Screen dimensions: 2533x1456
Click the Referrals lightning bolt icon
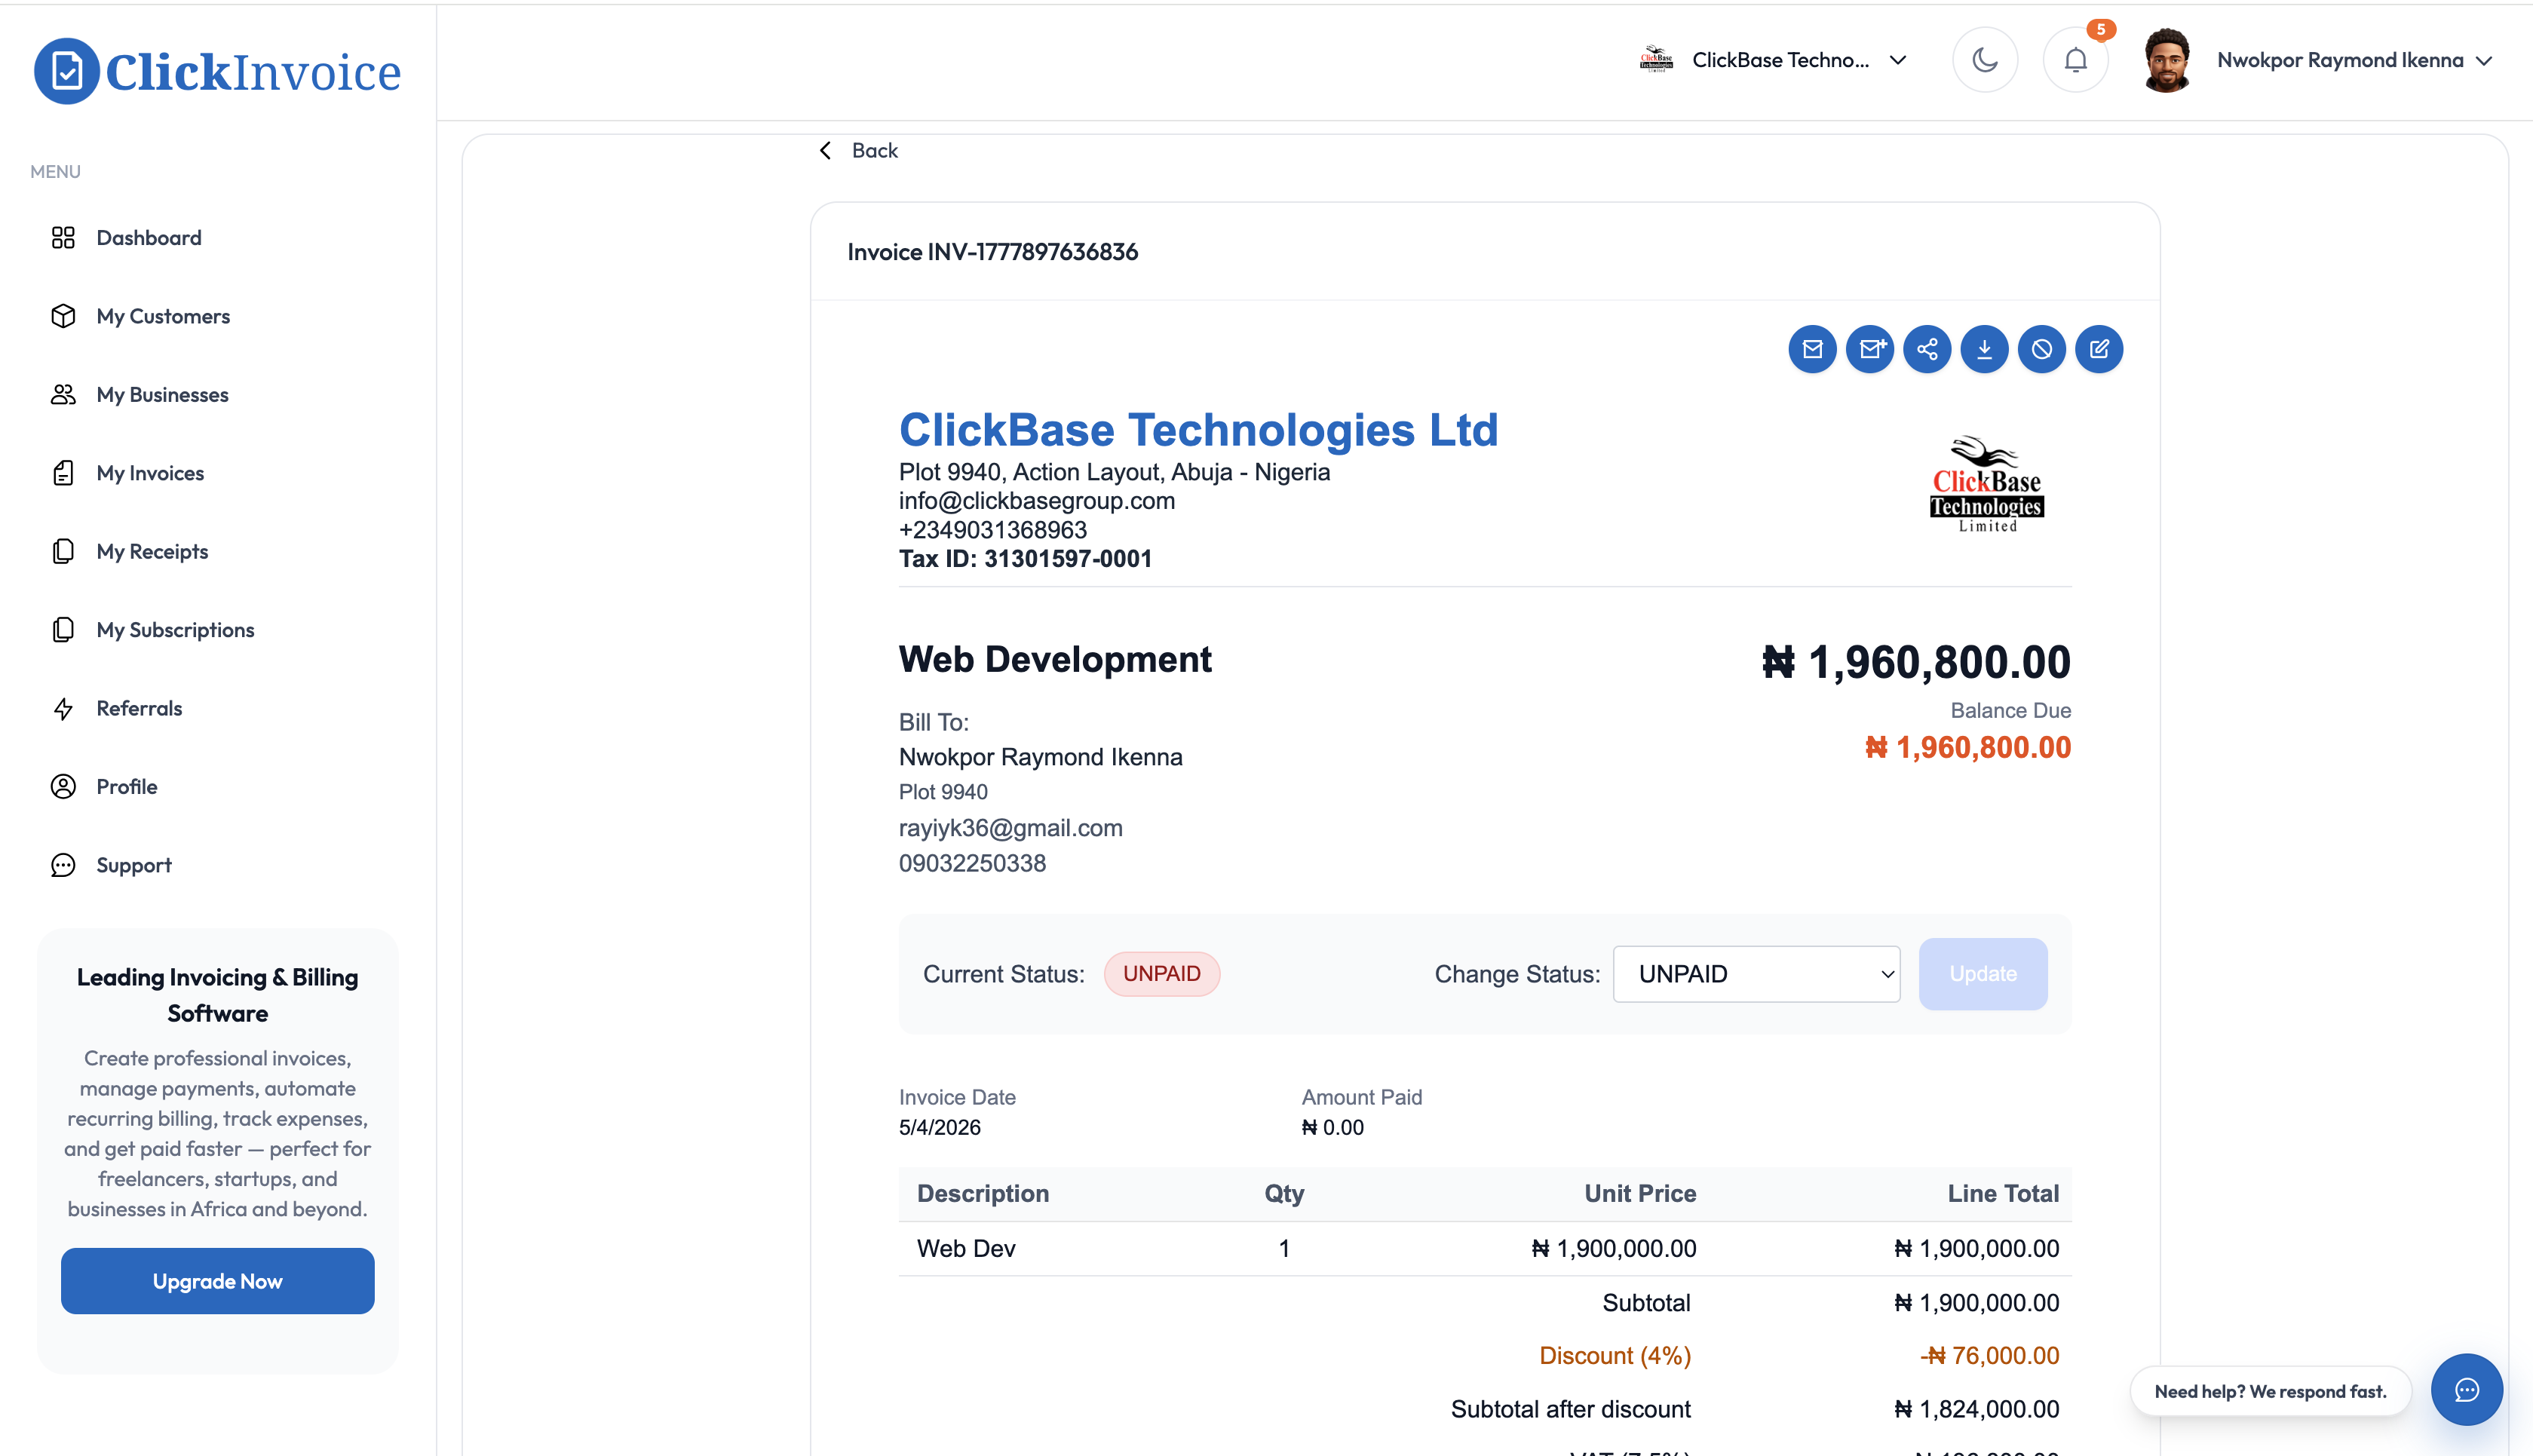coord(63,708)
